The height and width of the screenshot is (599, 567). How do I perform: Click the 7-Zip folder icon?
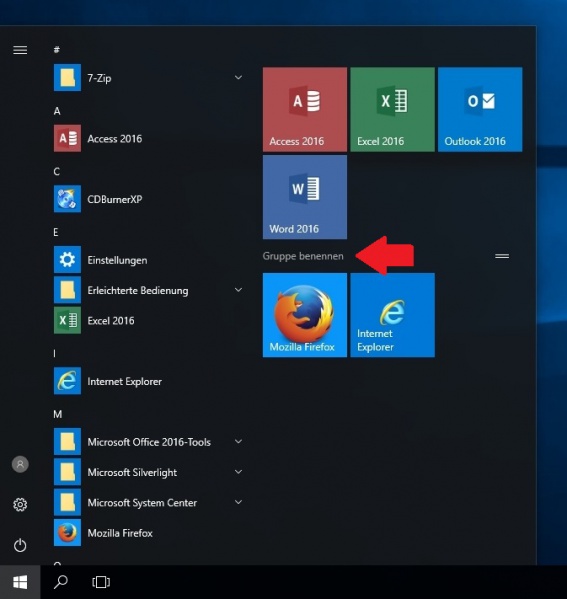click(67, 78)
